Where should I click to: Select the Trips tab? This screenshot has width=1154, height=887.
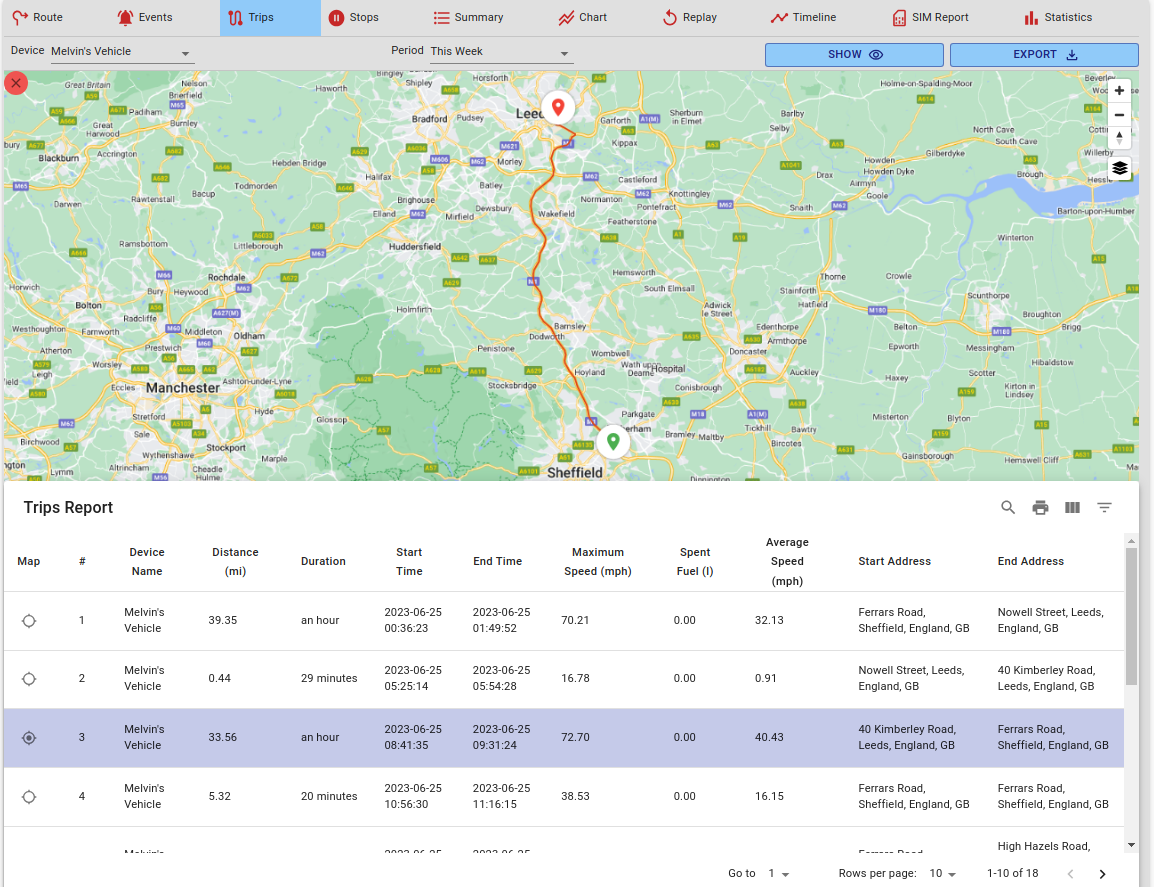coord(270,18)
